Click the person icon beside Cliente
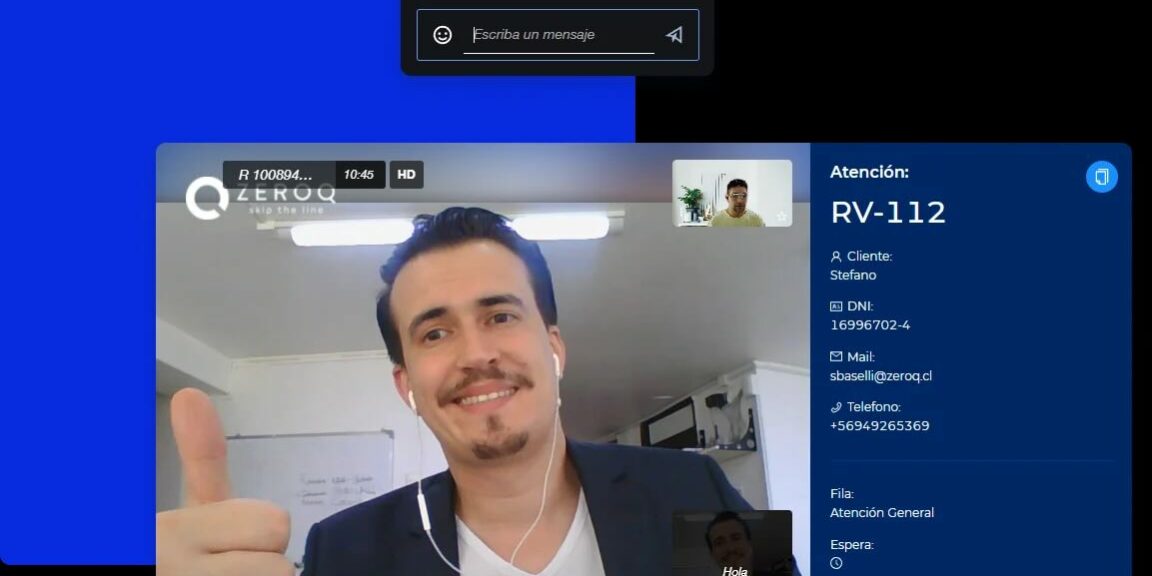The width and height of the screenshot is (1152, 576). (836, 256)
